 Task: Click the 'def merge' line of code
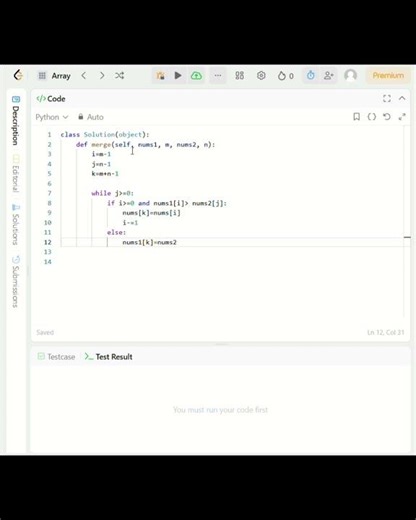tap(145, 145)
